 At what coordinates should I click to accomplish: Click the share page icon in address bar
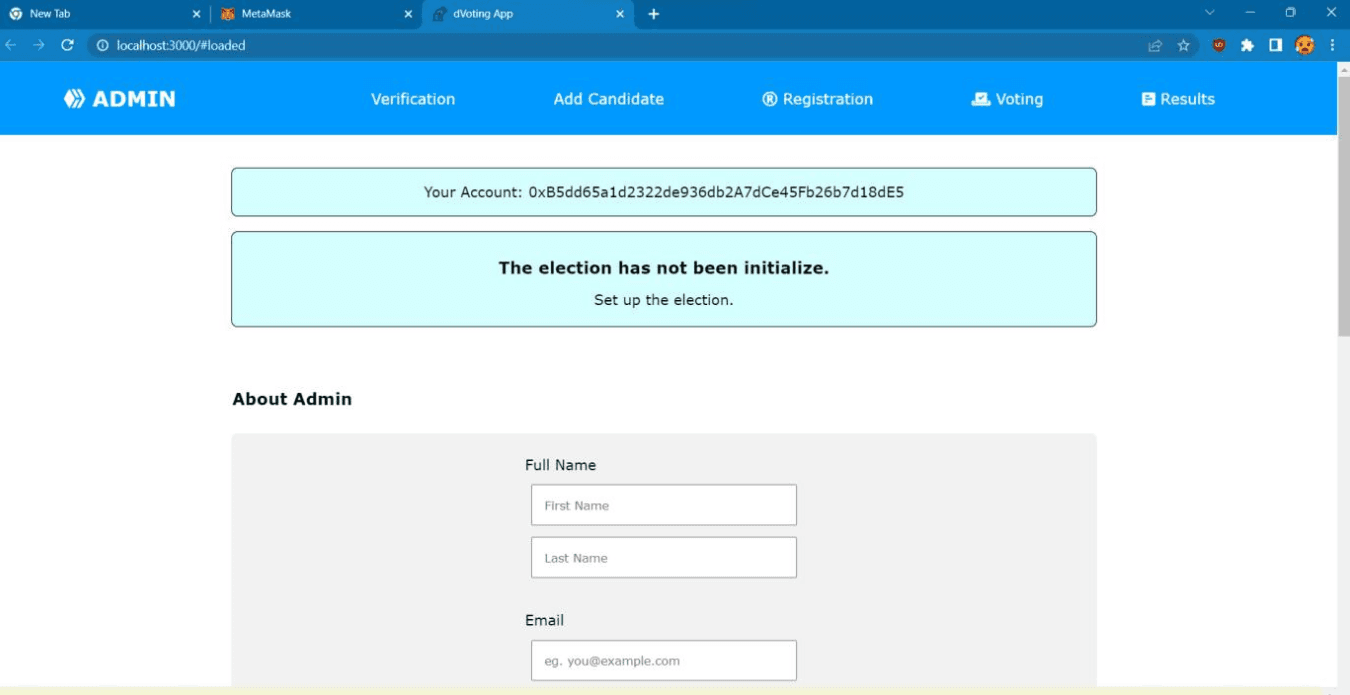[1155, 45]
